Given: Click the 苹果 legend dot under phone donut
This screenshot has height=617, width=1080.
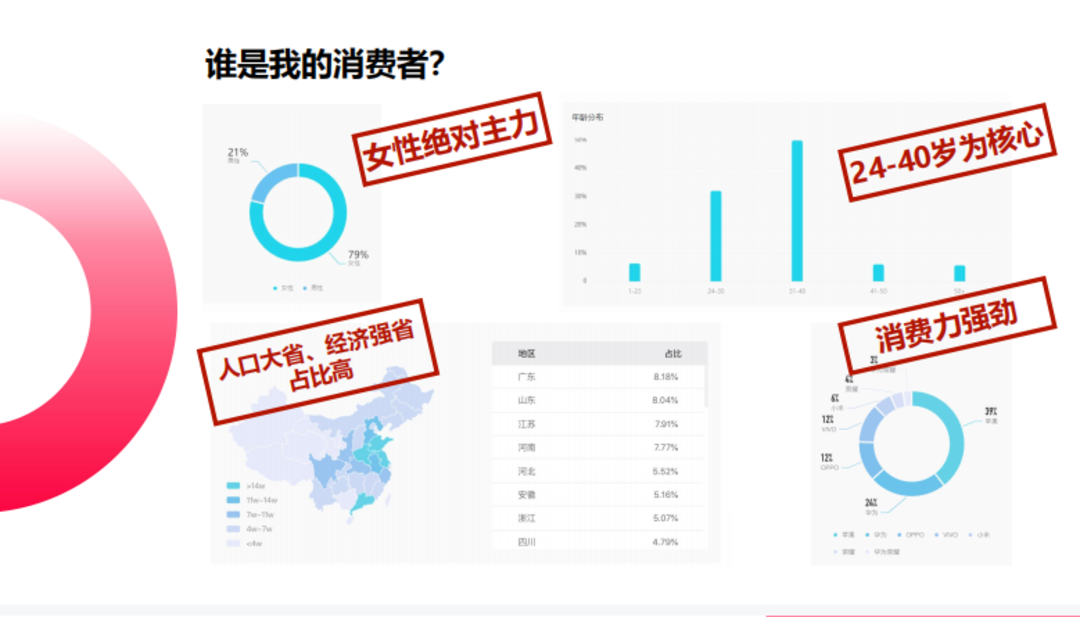Looking at the screenshot, I should pyautogui.click(x=835, y=535).
